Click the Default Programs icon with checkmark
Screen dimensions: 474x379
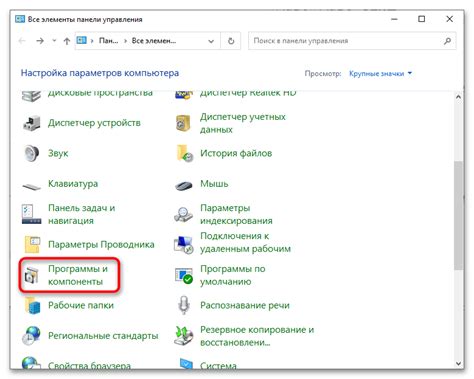[184, 275]
